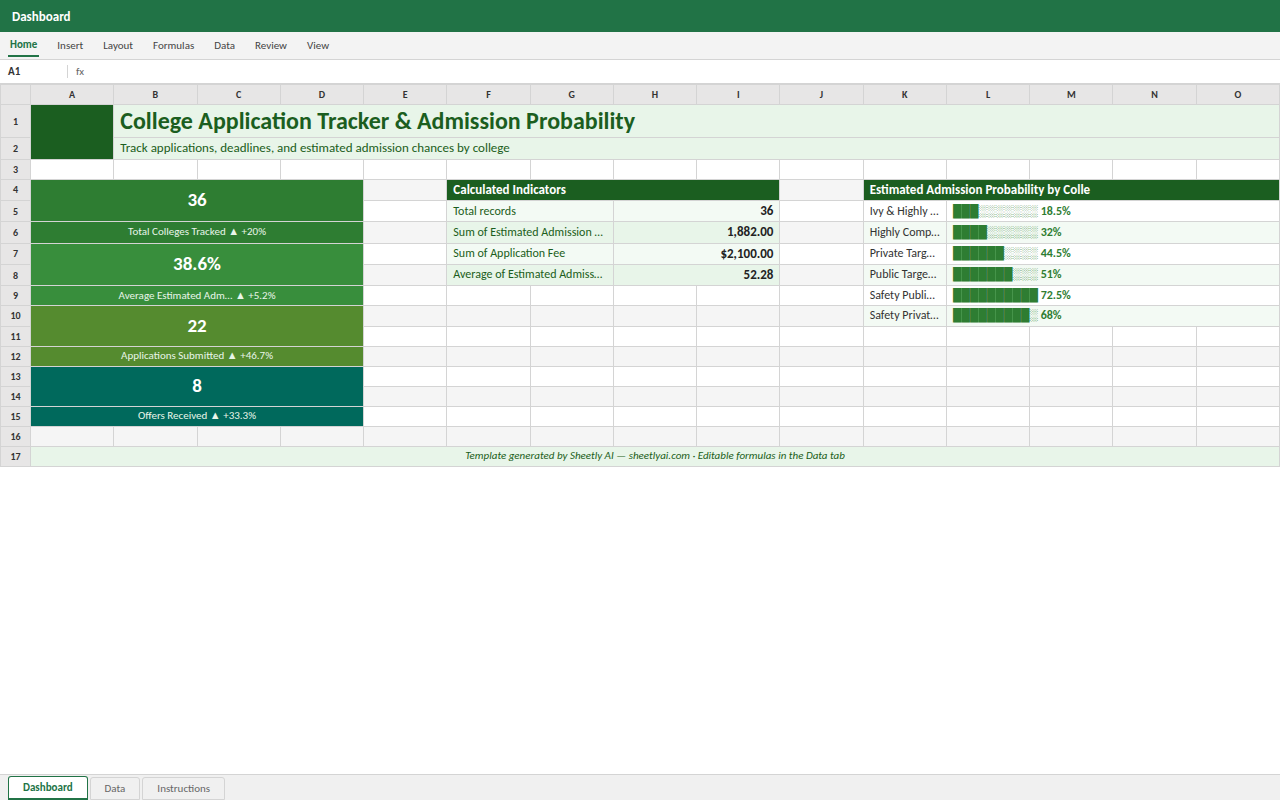Open the Instructions sheet tab
Viewport: 1280px width, 800px height.
(184, 788)
